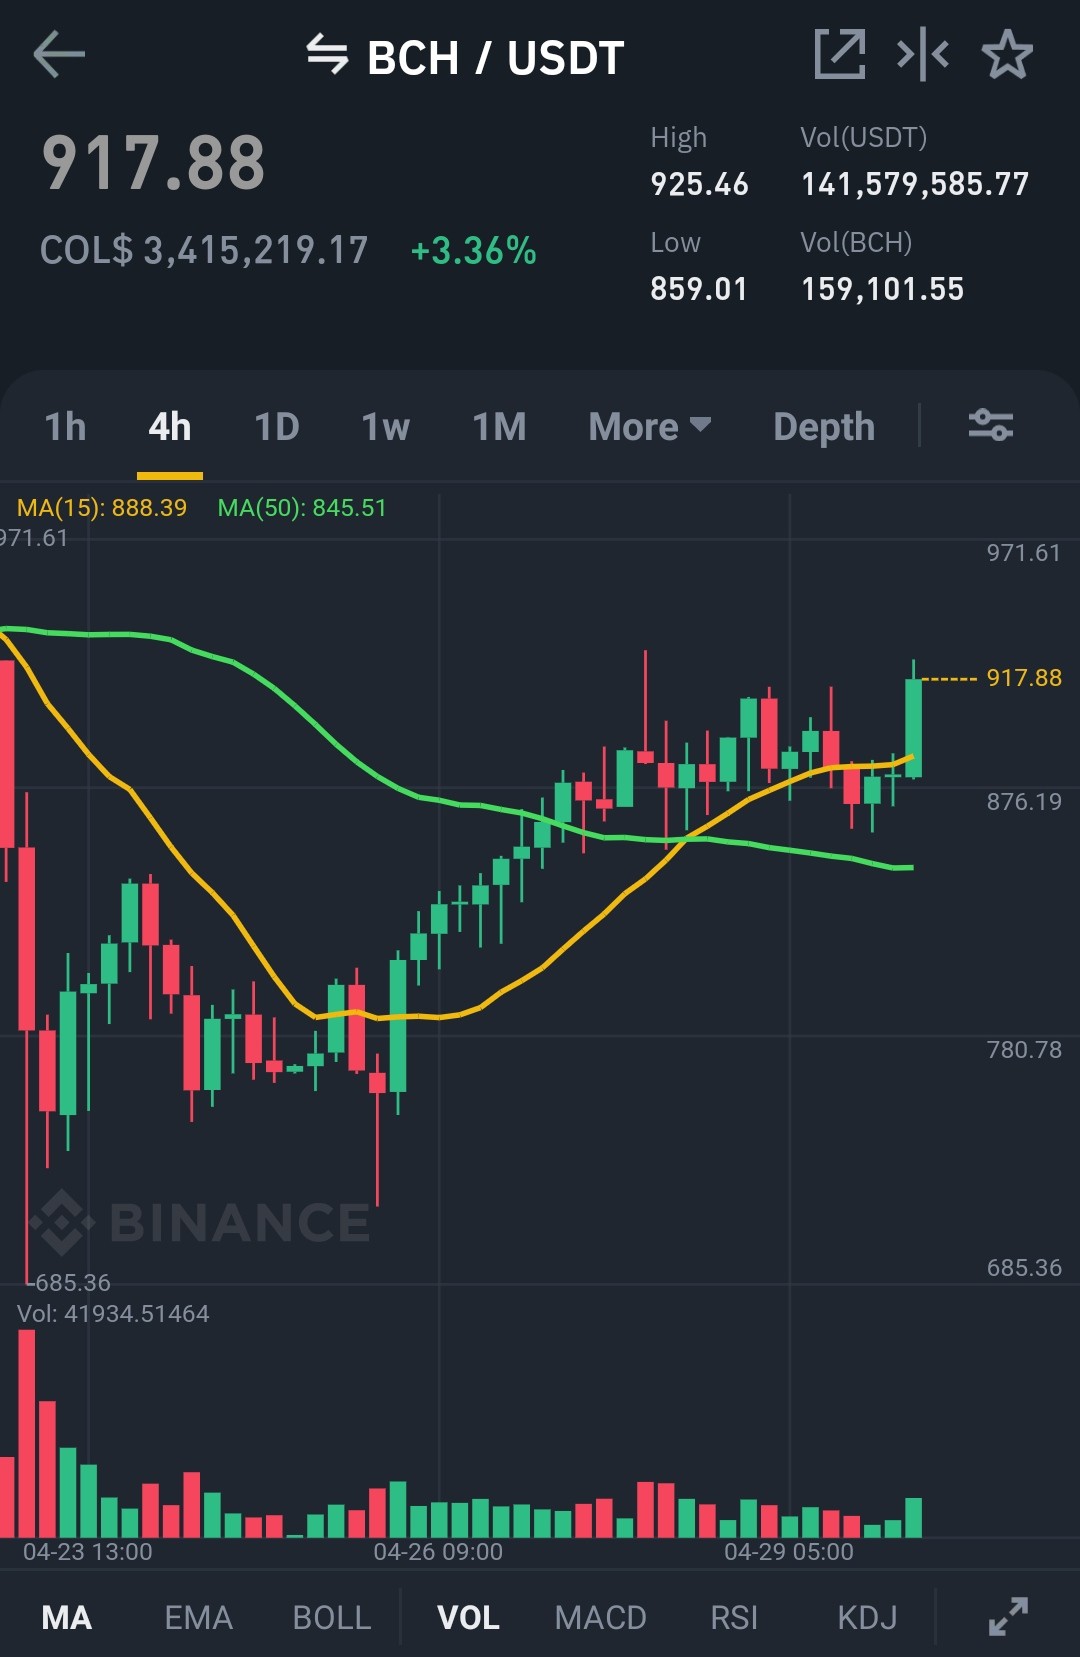Select the RSI sub-indicator
The height and width of the screenshot is (1657, 1080).
[x=734, y=1617]
